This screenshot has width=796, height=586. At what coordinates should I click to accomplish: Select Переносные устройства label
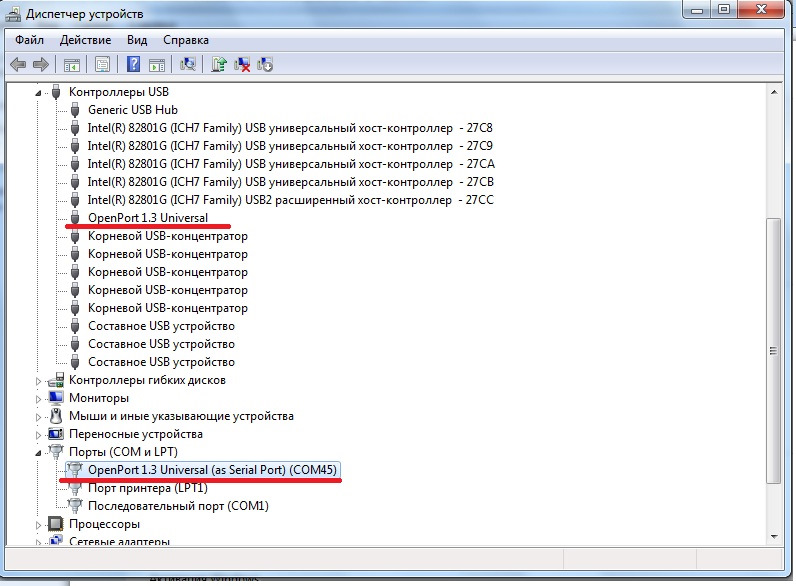136,434
